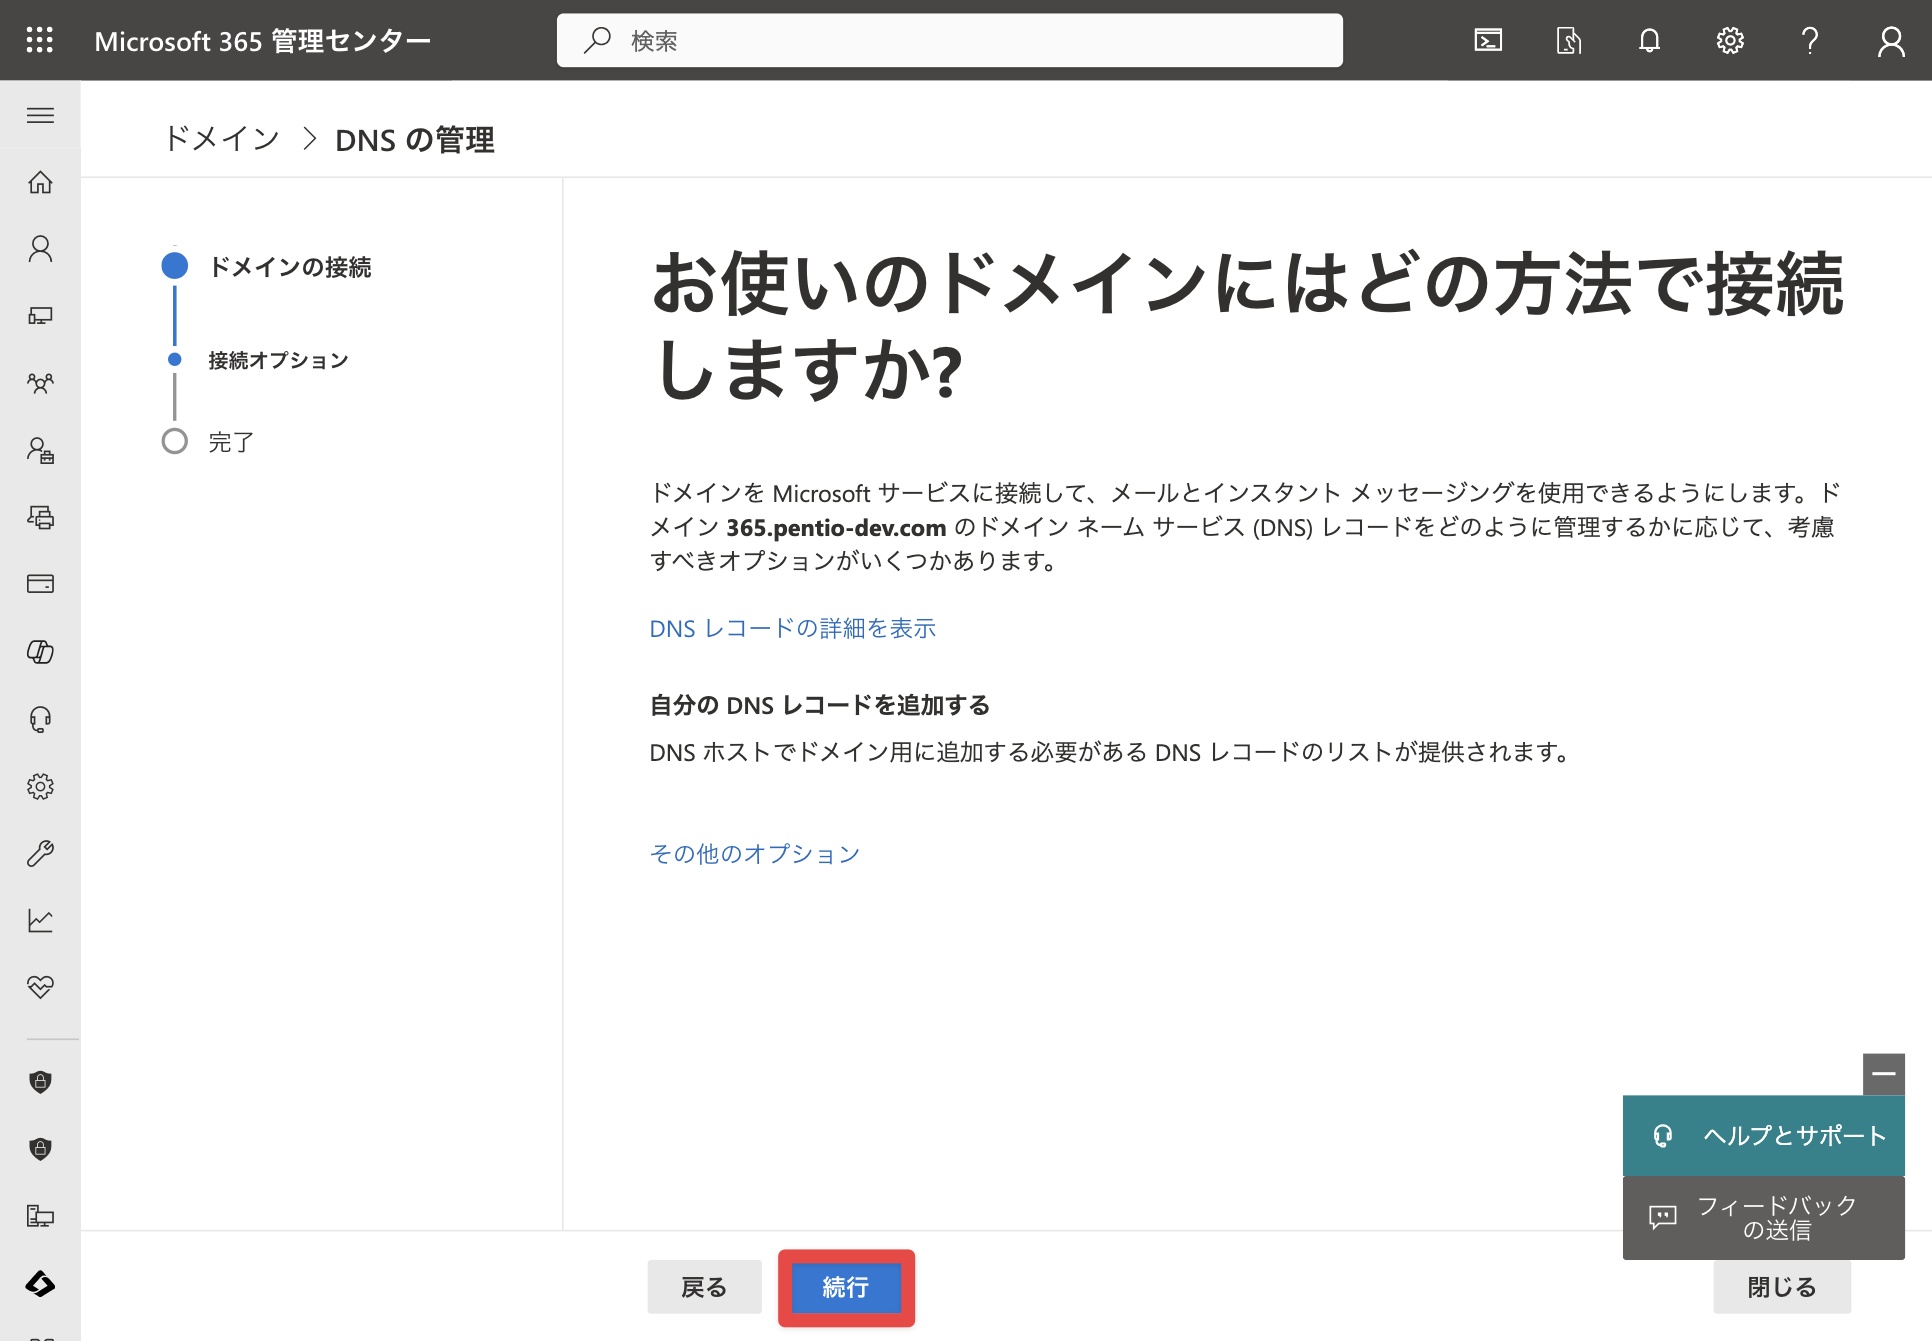Image resolution: width=1932 pixels, height=1344 pixels.
Task: Open Billing card icon in sidebar
Action: (x=40, y=584)
